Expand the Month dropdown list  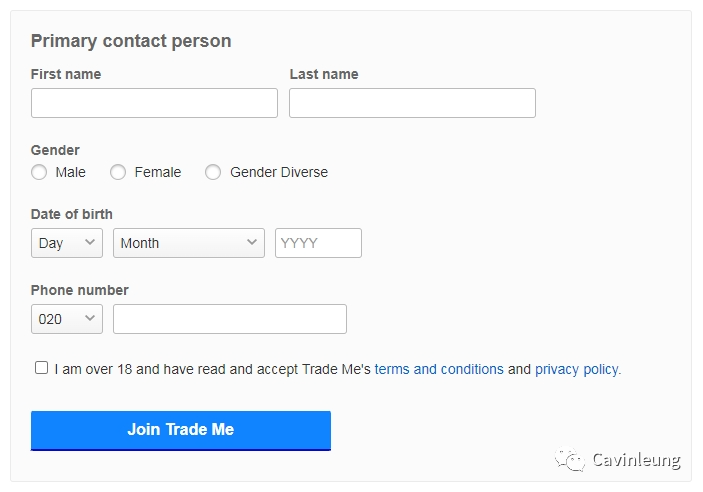(x=189, y=243)
